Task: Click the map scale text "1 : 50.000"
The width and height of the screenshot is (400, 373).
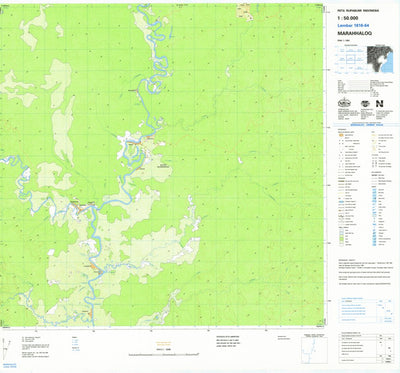Action: pyautogui.click(x=347, y=18)
